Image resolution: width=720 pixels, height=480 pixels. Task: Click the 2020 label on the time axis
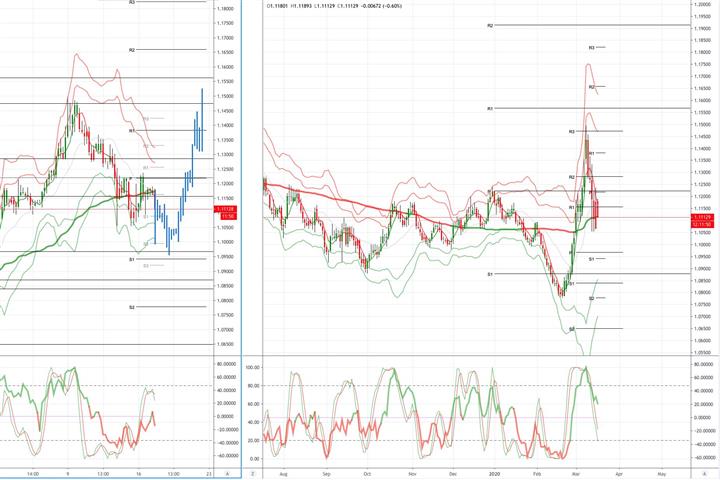pos(494,474)
